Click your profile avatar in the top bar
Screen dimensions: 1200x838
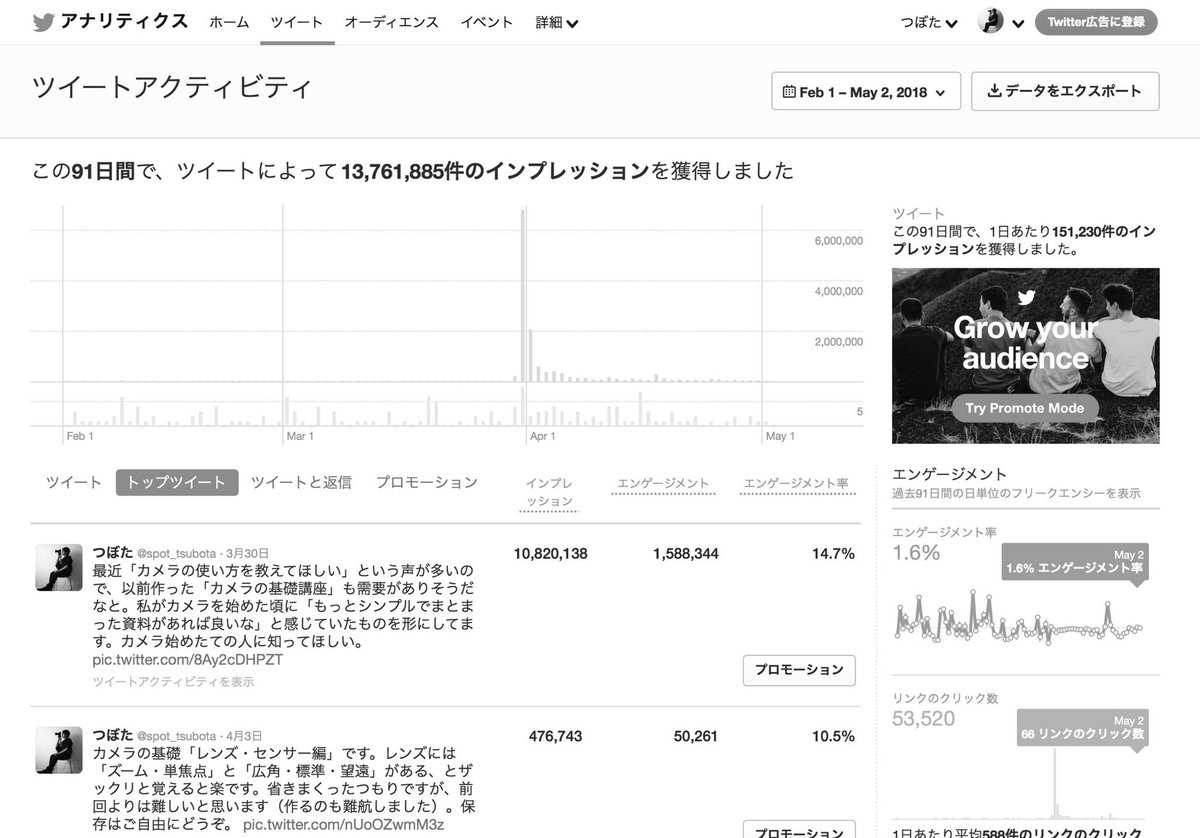coord(989,20)
